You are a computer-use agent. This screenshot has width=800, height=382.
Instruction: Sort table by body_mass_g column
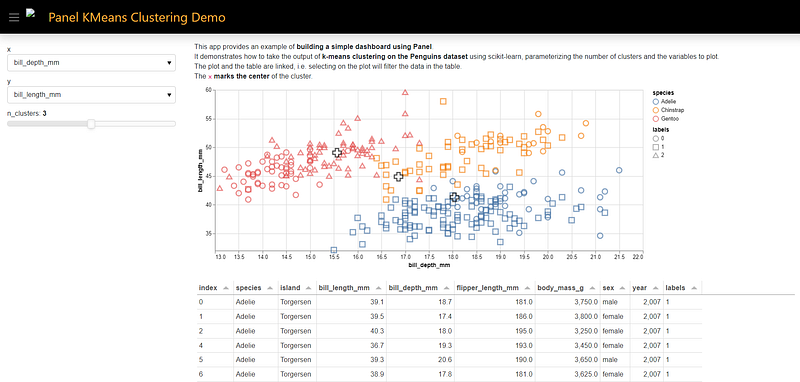568,288
